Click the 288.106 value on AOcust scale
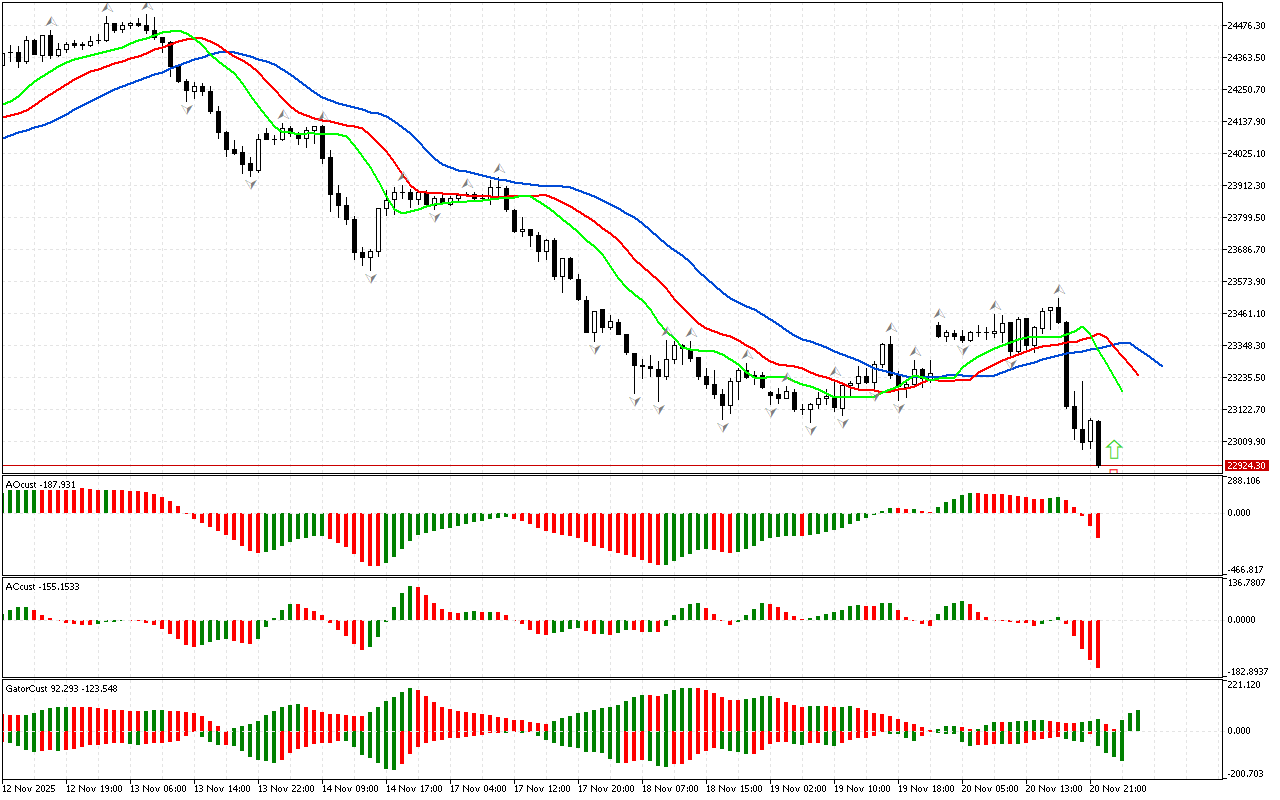Viewport: 1280px width, 800px height. [x=1246, y=481]
